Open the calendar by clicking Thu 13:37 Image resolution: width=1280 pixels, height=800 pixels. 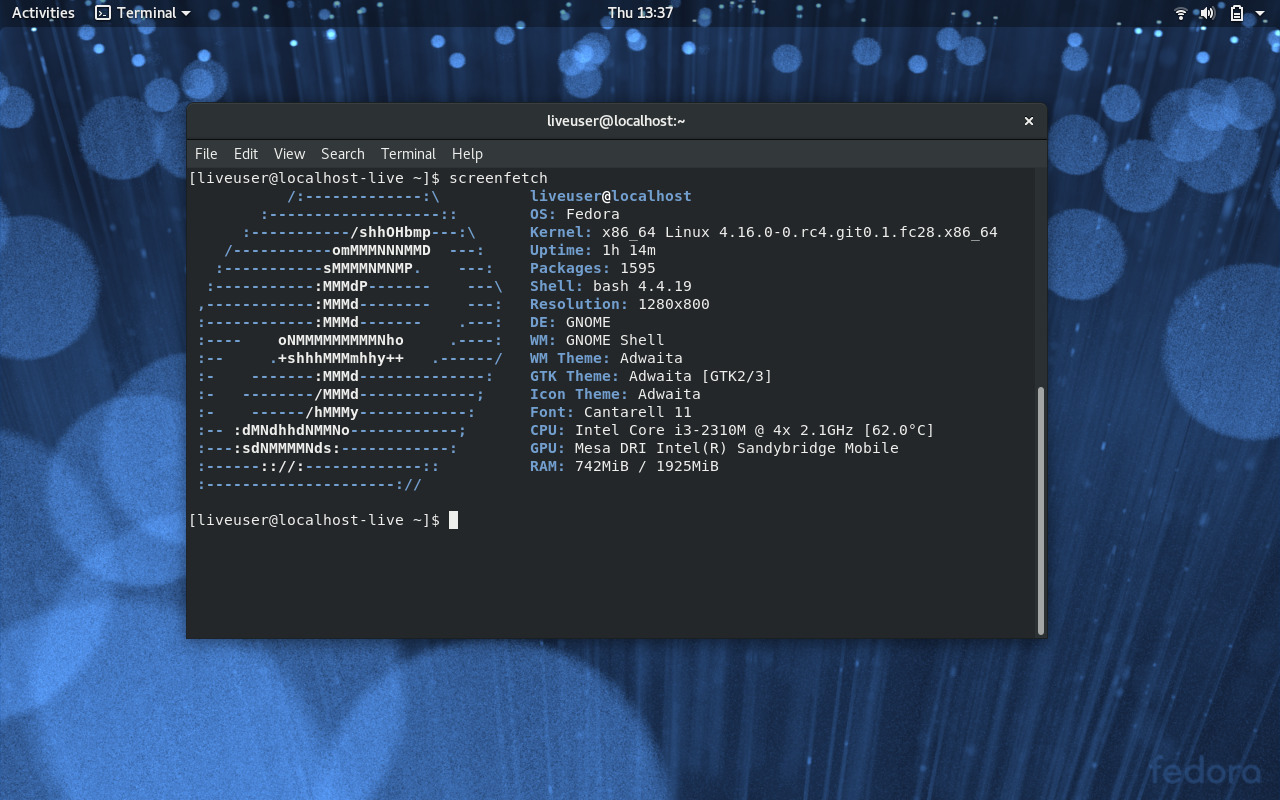(640, 13)
